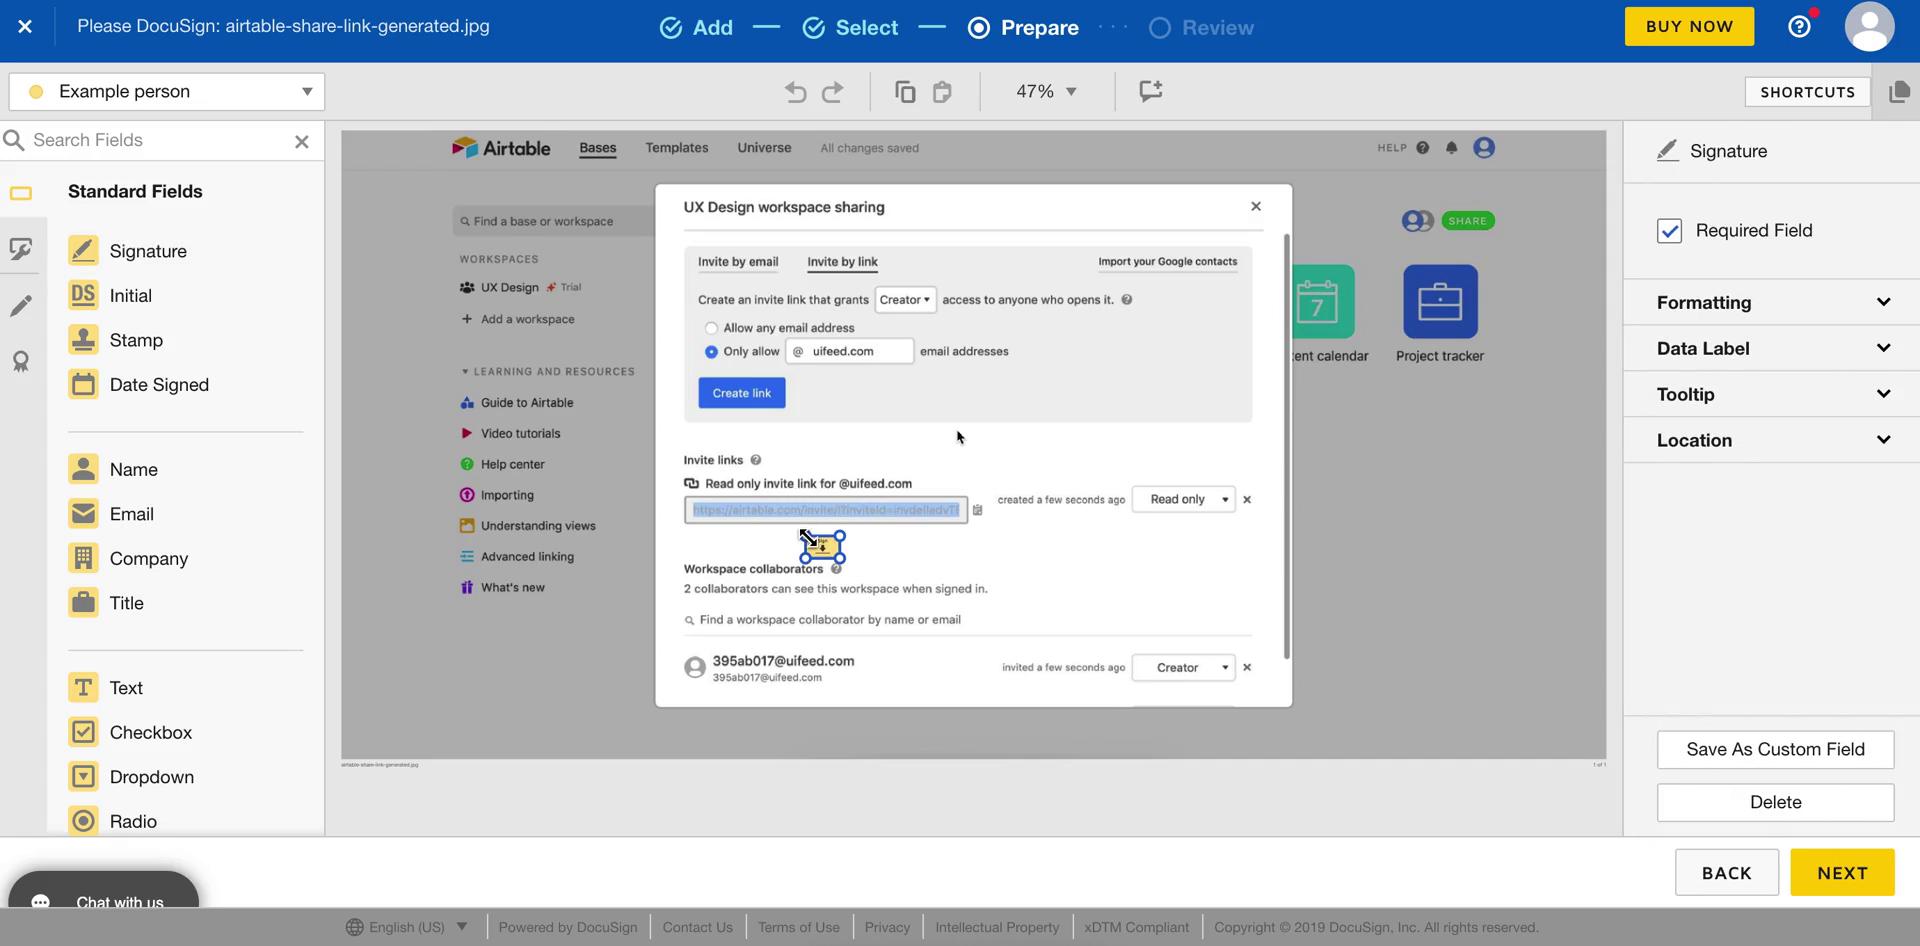Open the Example person recipient dropdown
The height and width of the screenshot is (946, 1920).
167,92
